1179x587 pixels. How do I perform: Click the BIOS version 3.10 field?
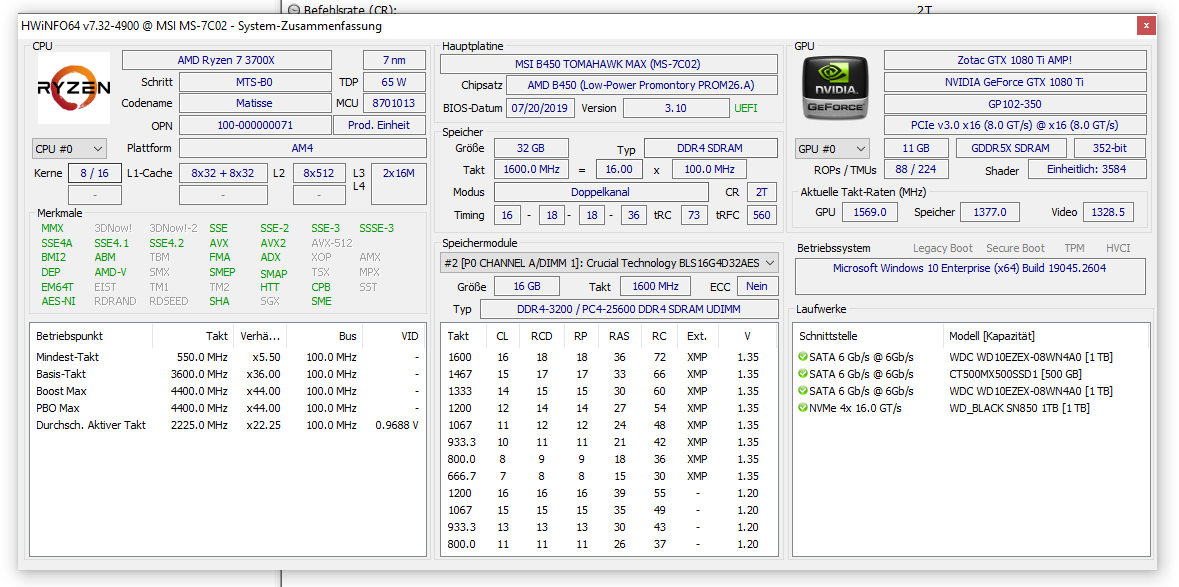pos(676,107)
